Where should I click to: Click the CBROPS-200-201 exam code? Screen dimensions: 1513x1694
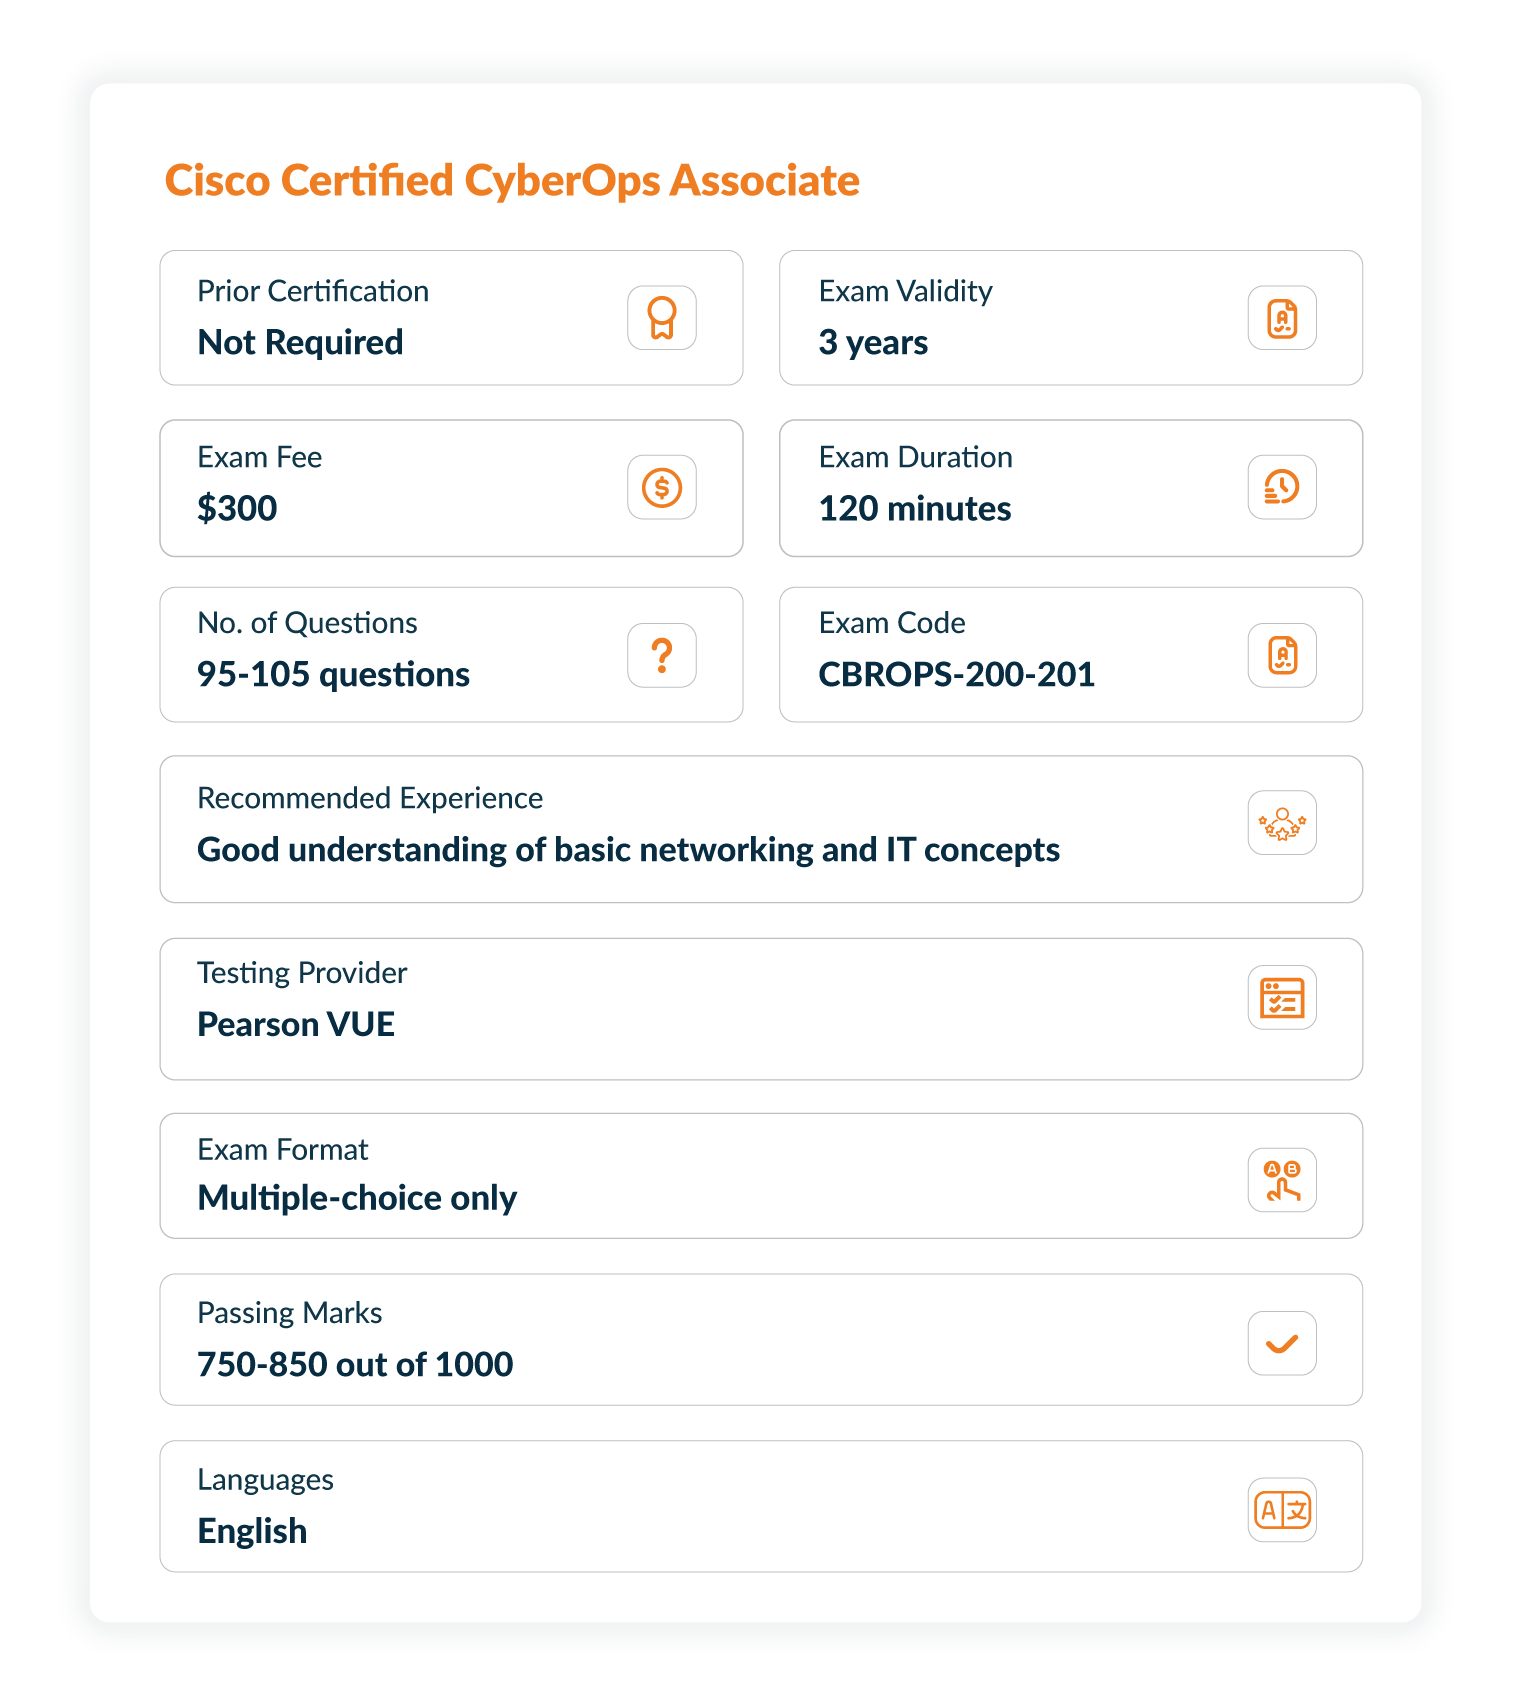(x=956, y=675)
